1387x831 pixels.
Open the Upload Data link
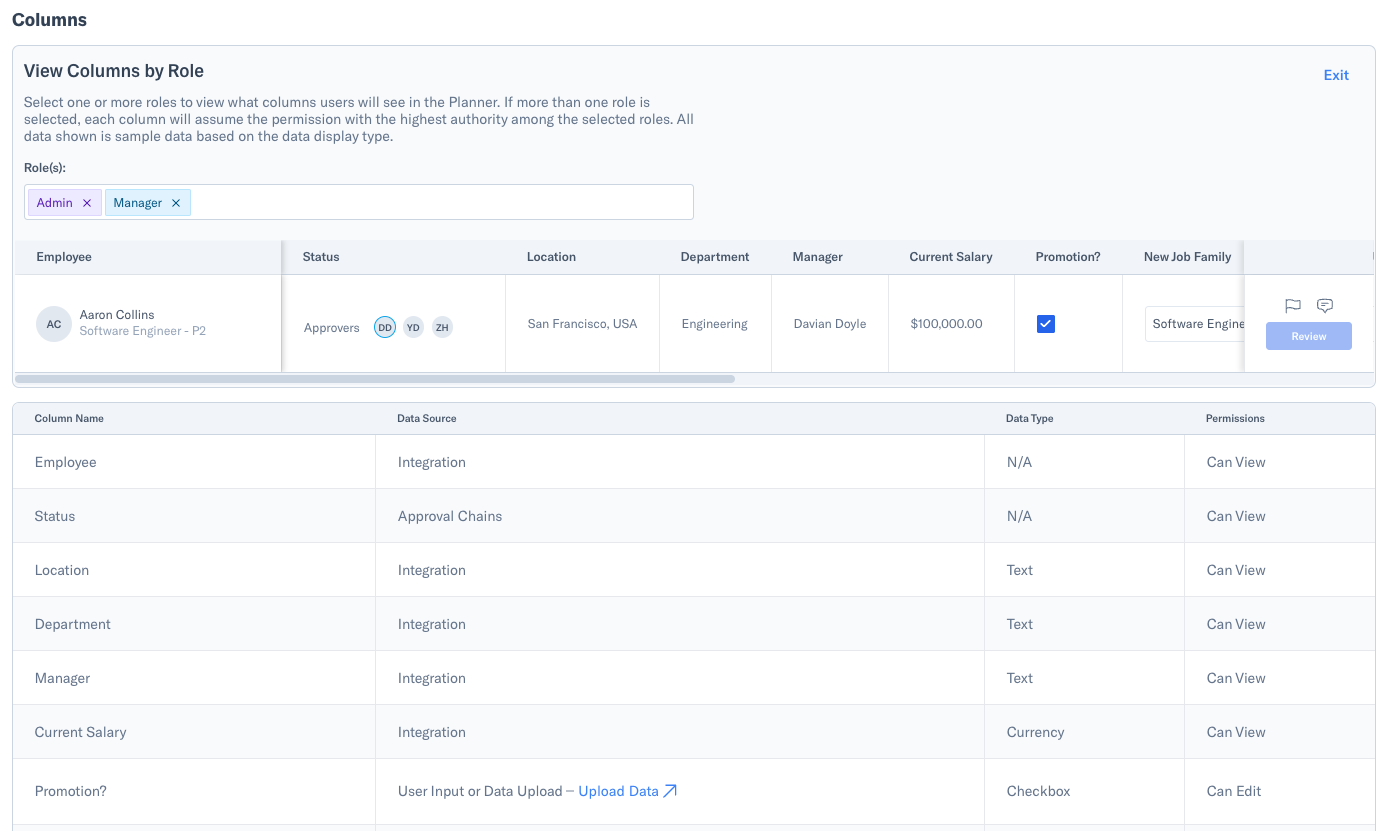pyautogui.click(x=617, y=790)
